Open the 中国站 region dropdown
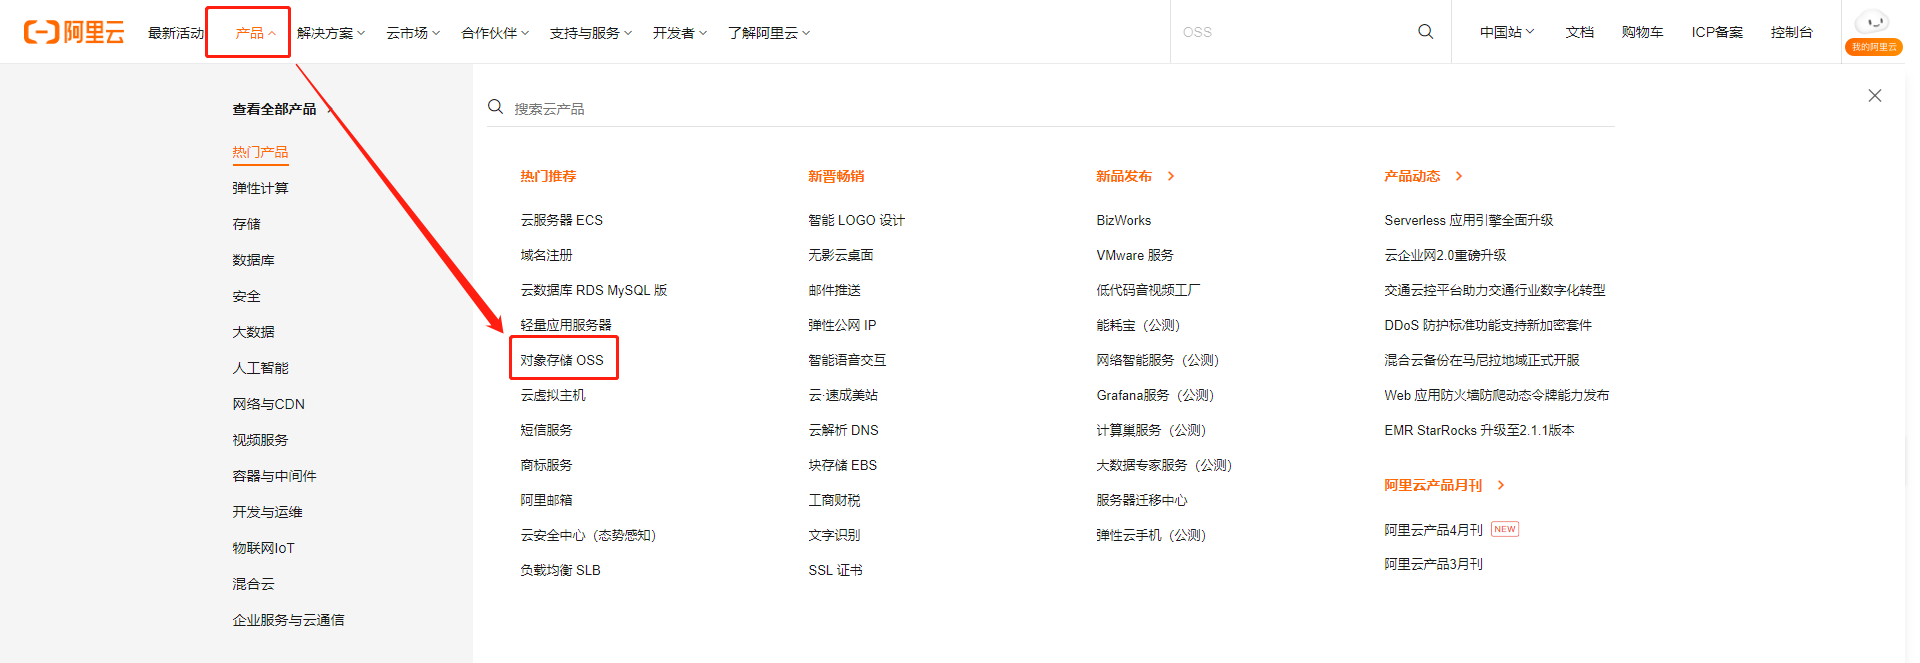Image resolution: width=1920 pixels, height=663 pixels. click(x=1507, y=32)
